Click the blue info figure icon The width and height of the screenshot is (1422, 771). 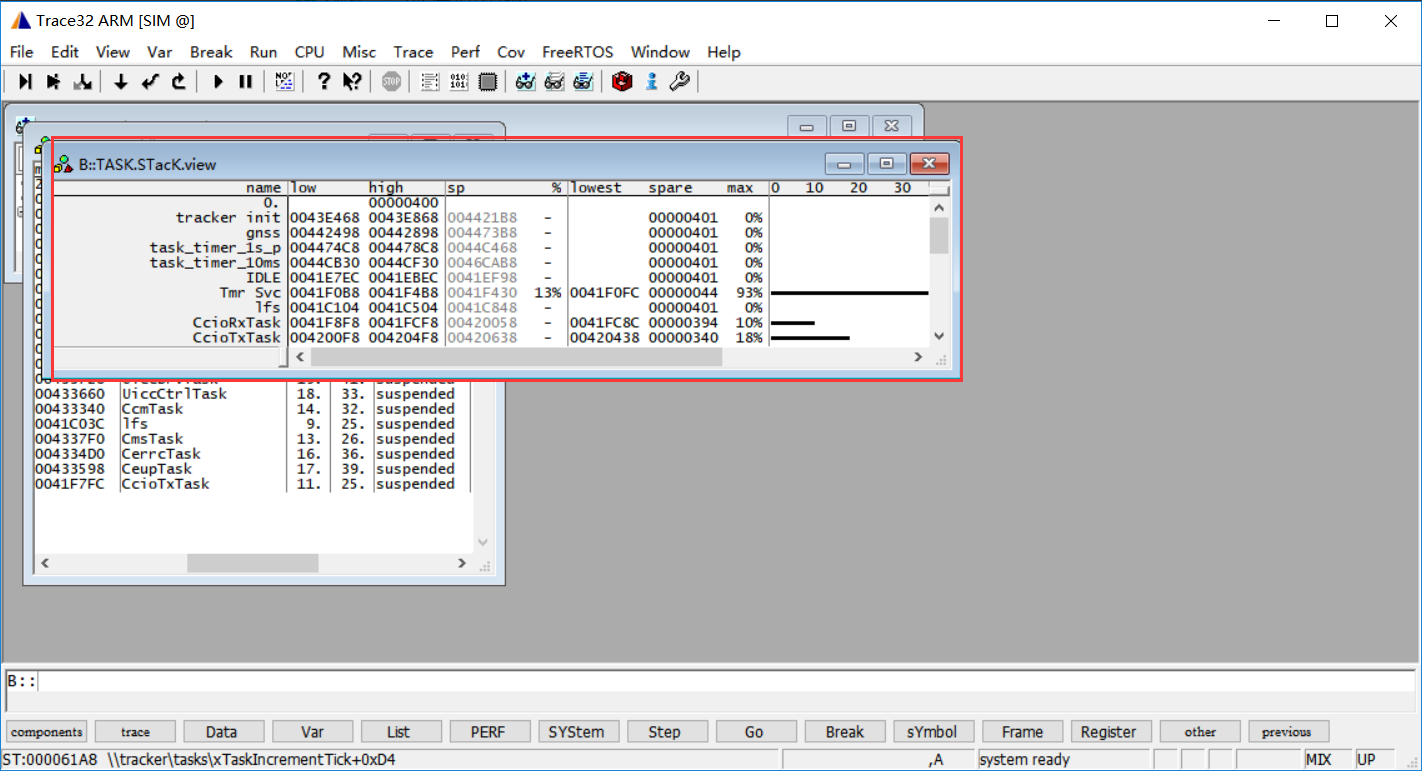point(651,82)
